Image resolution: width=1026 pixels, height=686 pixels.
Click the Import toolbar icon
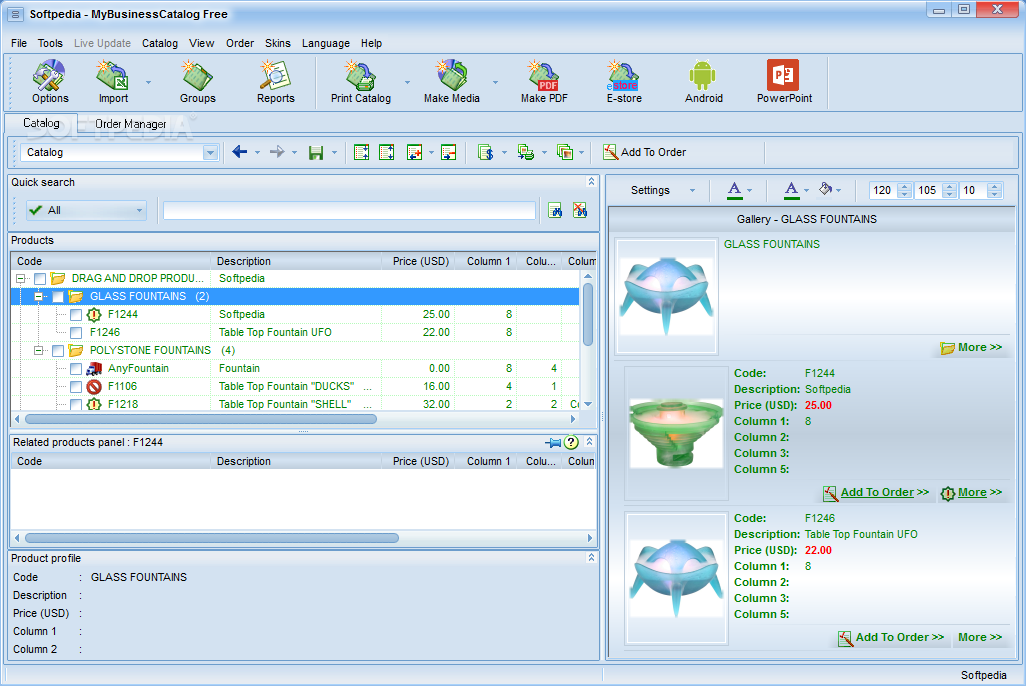[x=113, y=81]
